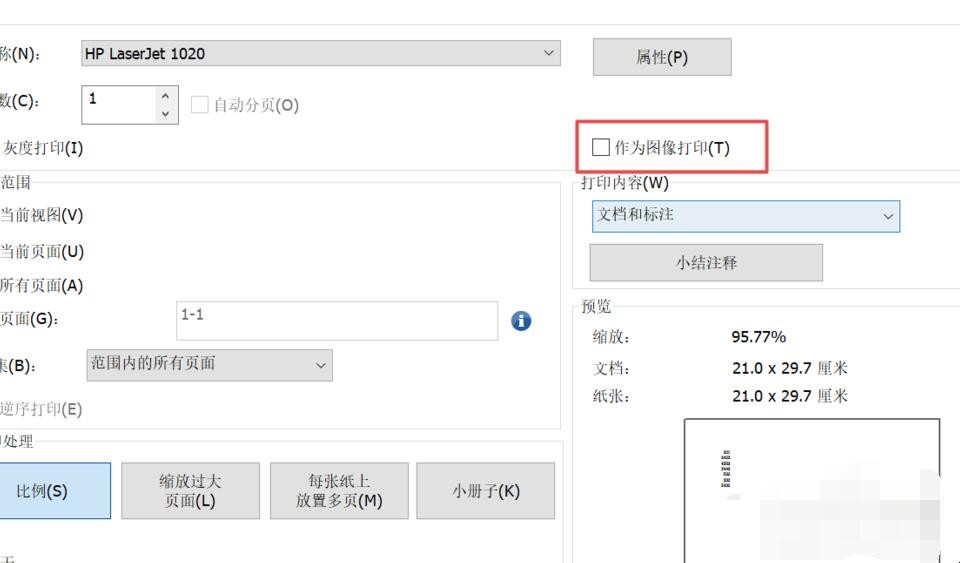Click the 小结注释 button
The height and width of the screenshot is (563, 960).
pyautogui.click(x=706, y=263)
